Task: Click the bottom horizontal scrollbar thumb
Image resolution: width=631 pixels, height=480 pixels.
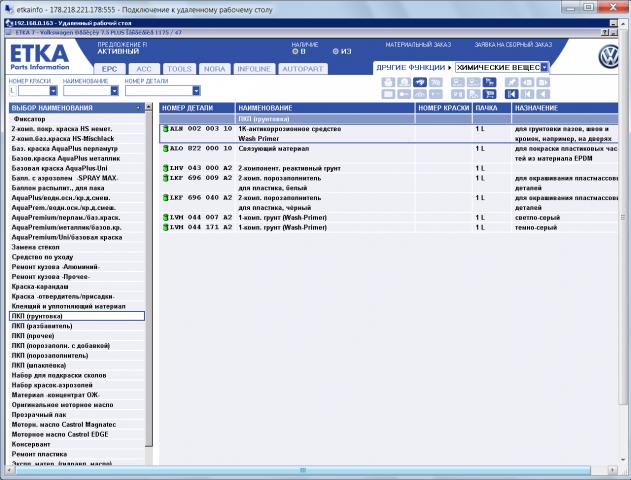Action: [303, 470]
